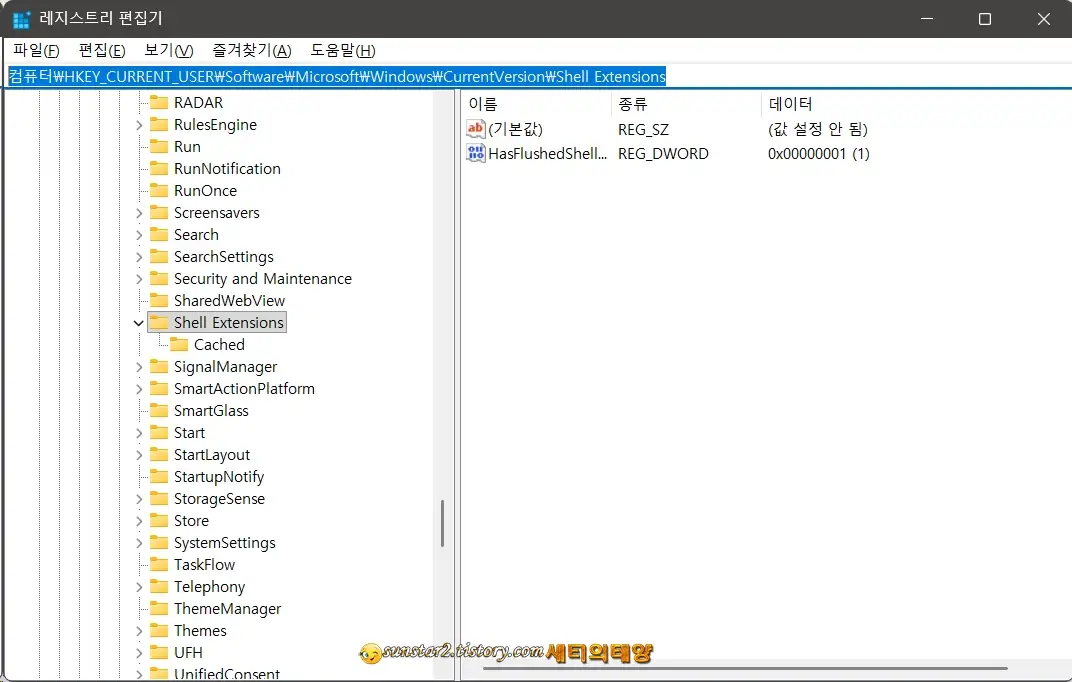The height and width of the screenshot is (682, 1072).
Task: Select the Store folder icon
Action: 159,520
